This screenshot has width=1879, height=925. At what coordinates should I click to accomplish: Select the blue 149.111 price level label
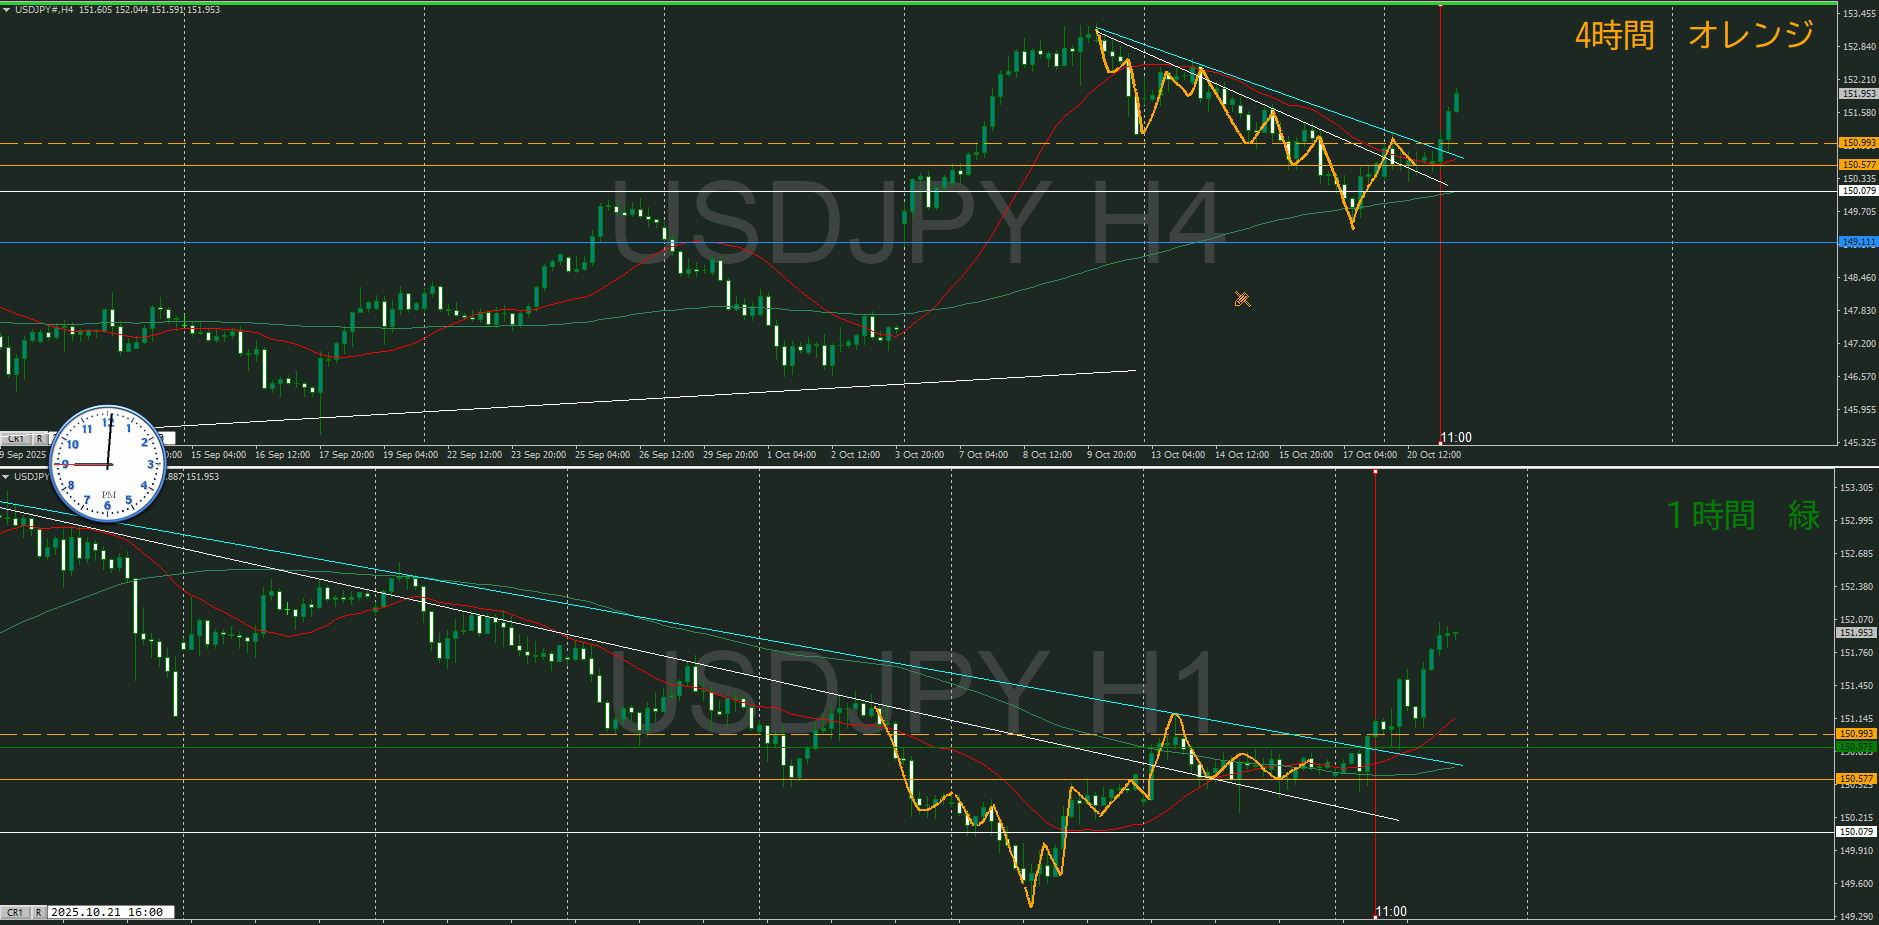coord(1858,242)
